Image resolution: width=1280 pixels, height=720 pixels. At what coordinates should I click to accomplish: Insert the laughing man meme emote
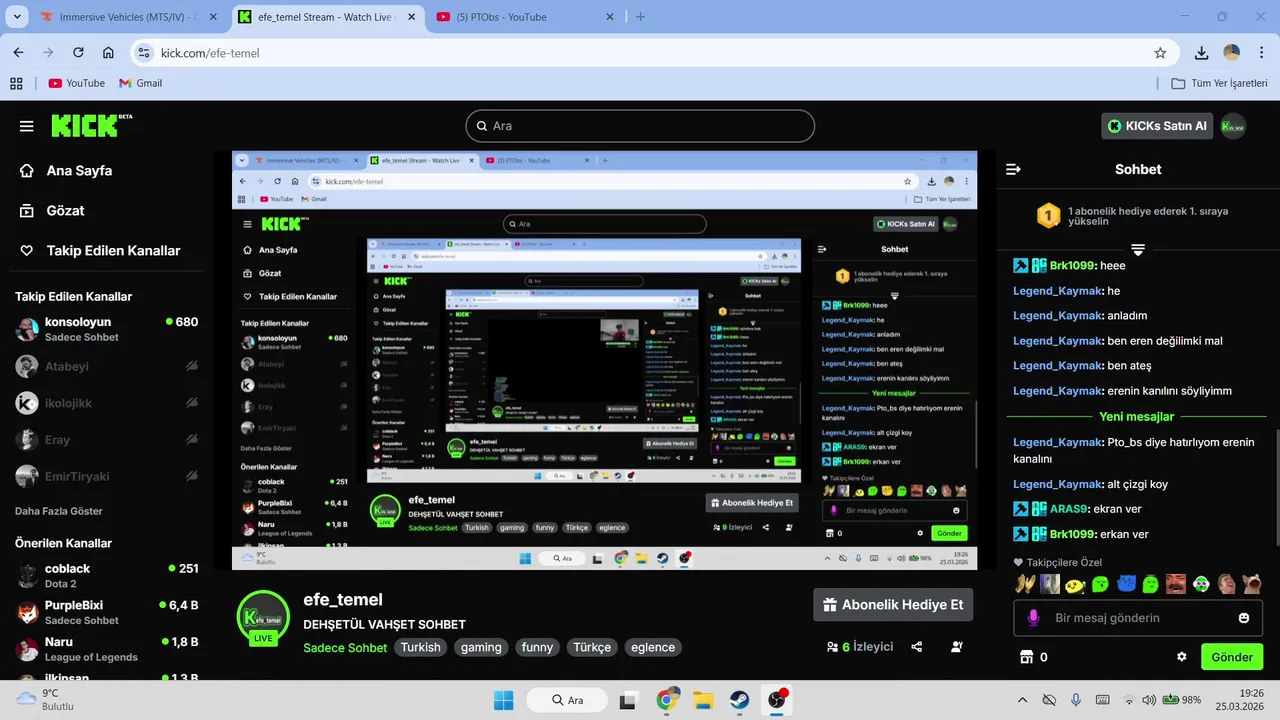coord(1177,584)
